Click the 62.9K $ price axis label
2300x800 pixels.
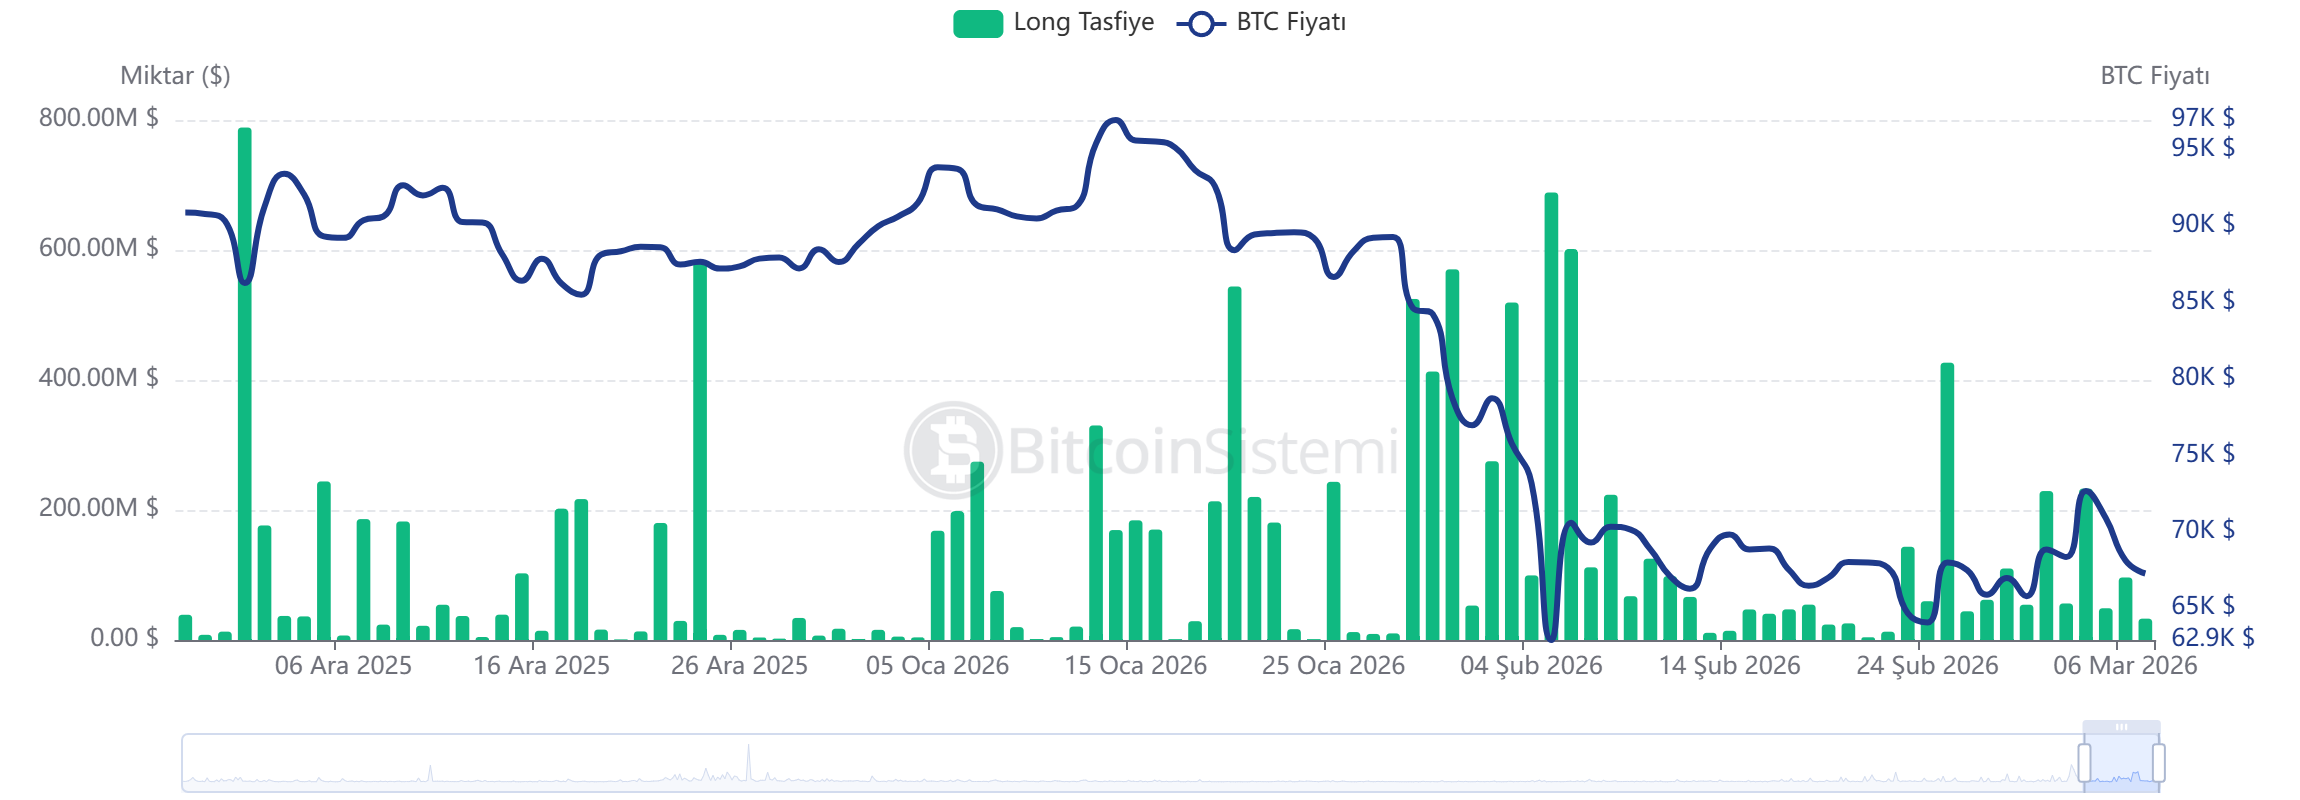point(2212,638)
